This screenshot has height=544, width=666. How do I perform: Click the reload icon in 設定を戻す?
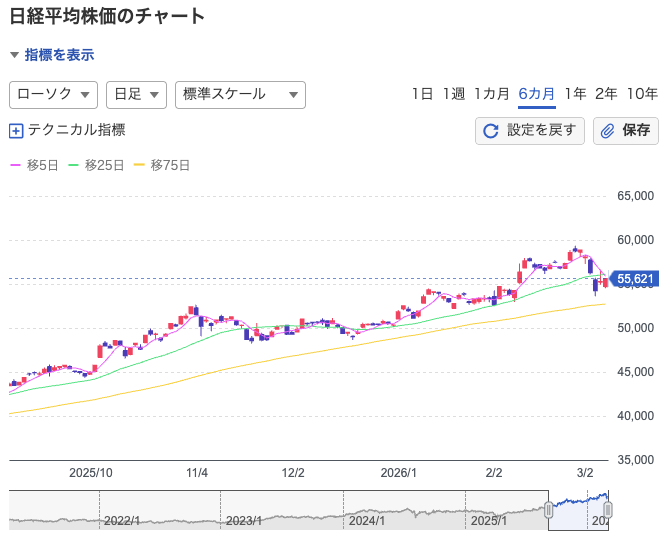pos(491,131)
